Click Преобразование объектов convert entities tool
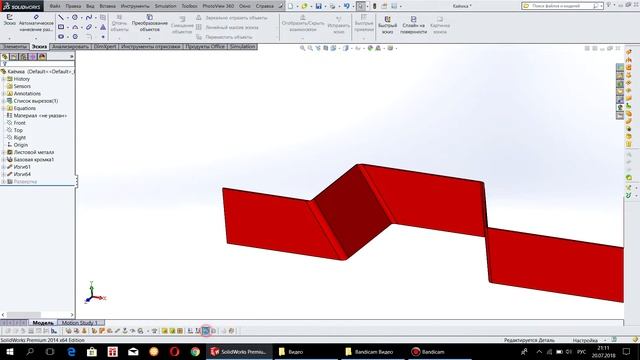Screen dimensions: 640x360 [x=149, y=23]
